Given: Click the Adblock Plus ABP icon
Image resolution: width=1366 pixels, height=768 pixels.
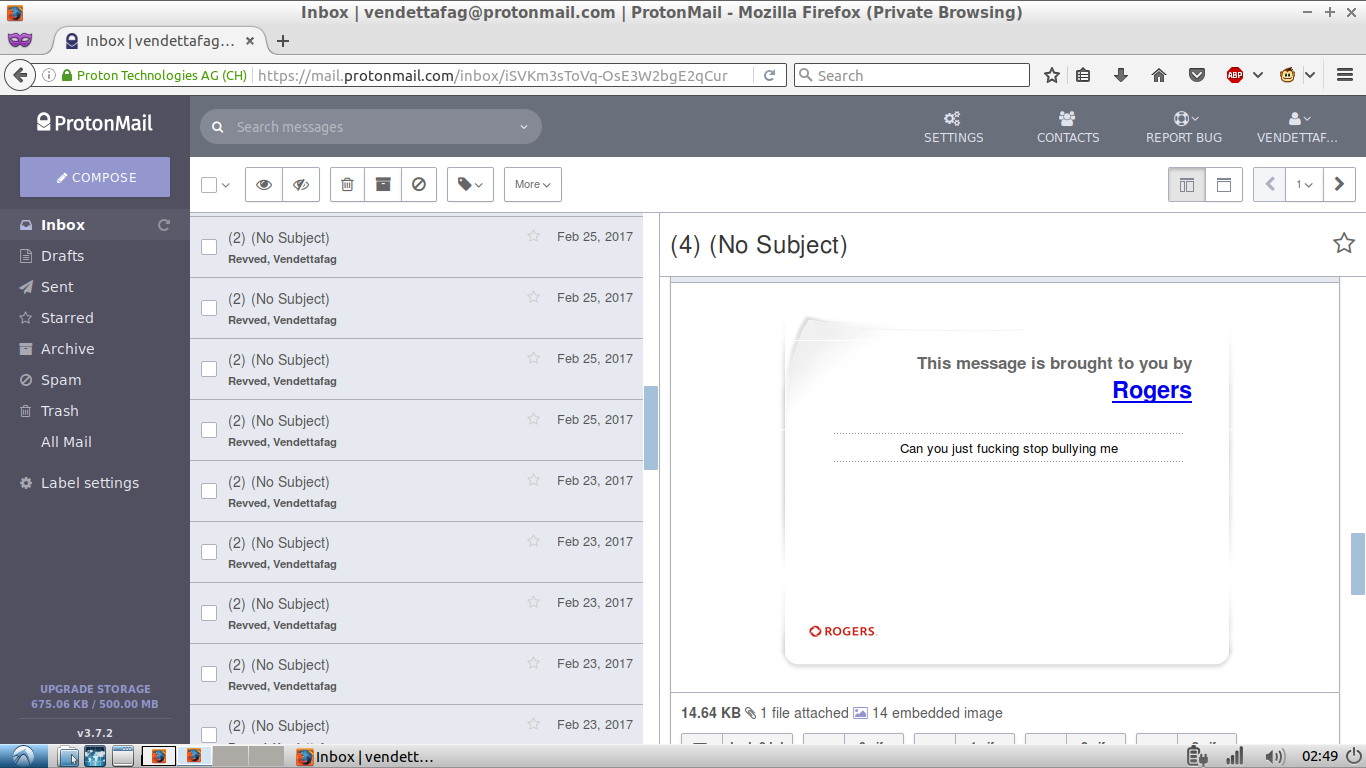Looking at the screenshot, I should click(x=1235, y=75).
